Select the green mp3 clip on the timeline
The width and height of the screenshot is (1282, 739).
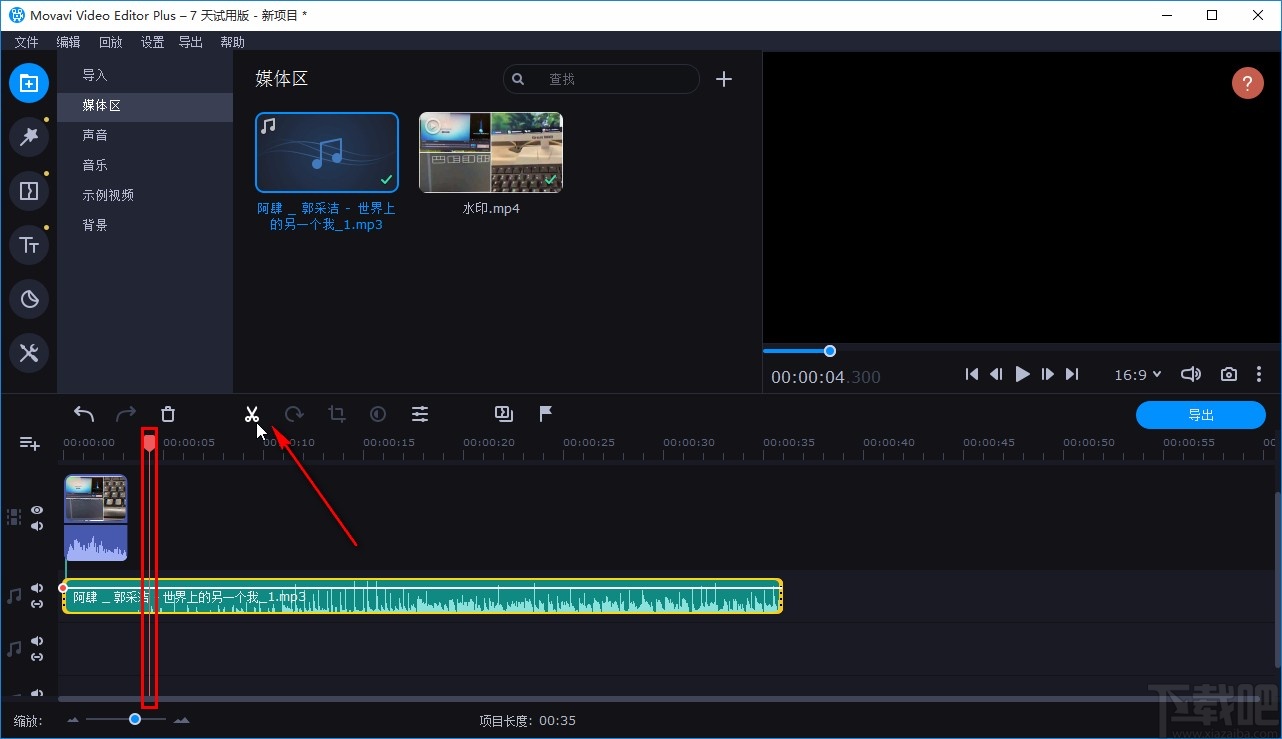click(x=422, y=596)
